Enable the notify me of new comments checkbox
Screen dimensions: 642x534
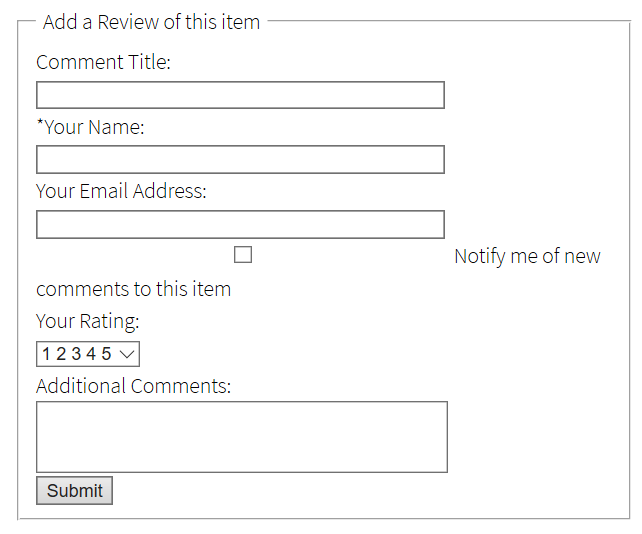click(x=243, y=255)
